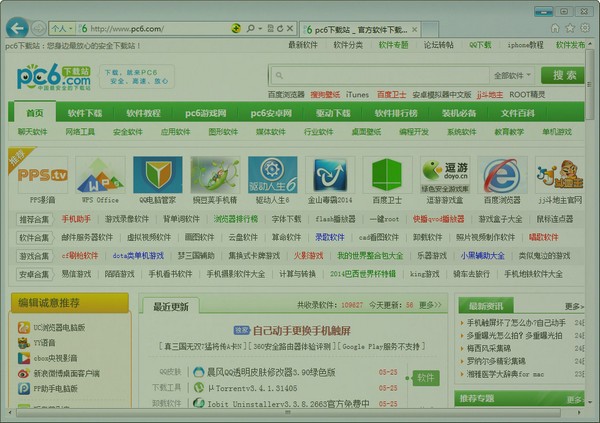The height and width of the screenshot is (423, 600).
Task: Click the horizontal scrollbar at bottom
Action: 289,413
